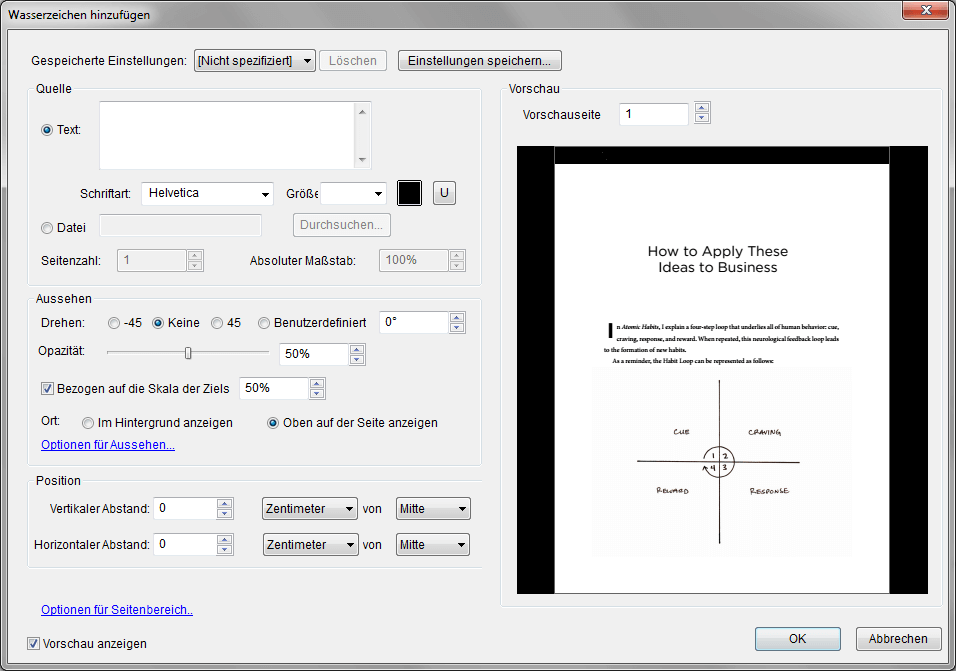This screenshot has width=956, height=671.
Task: Choose Im Hintergrund anzeigen option
Action: (x=89, y=423)
